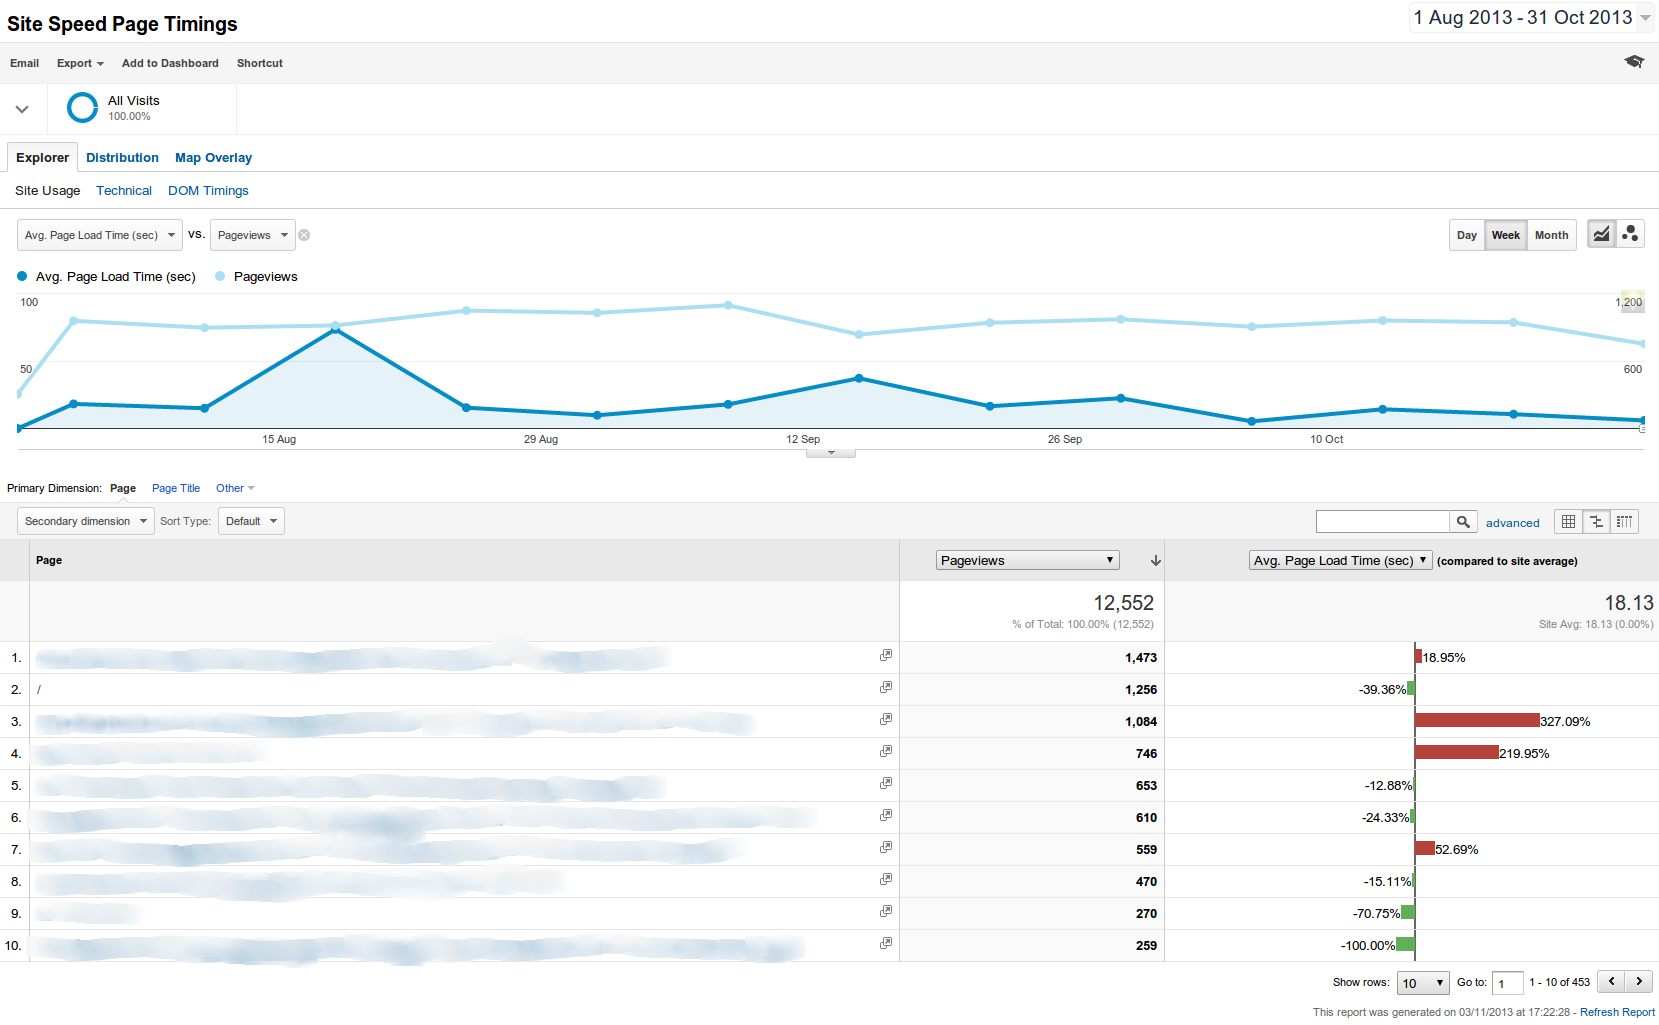The image size is (1659, 1025).
Task: Open the advanced filter link
Action: tap(1512, 522)
